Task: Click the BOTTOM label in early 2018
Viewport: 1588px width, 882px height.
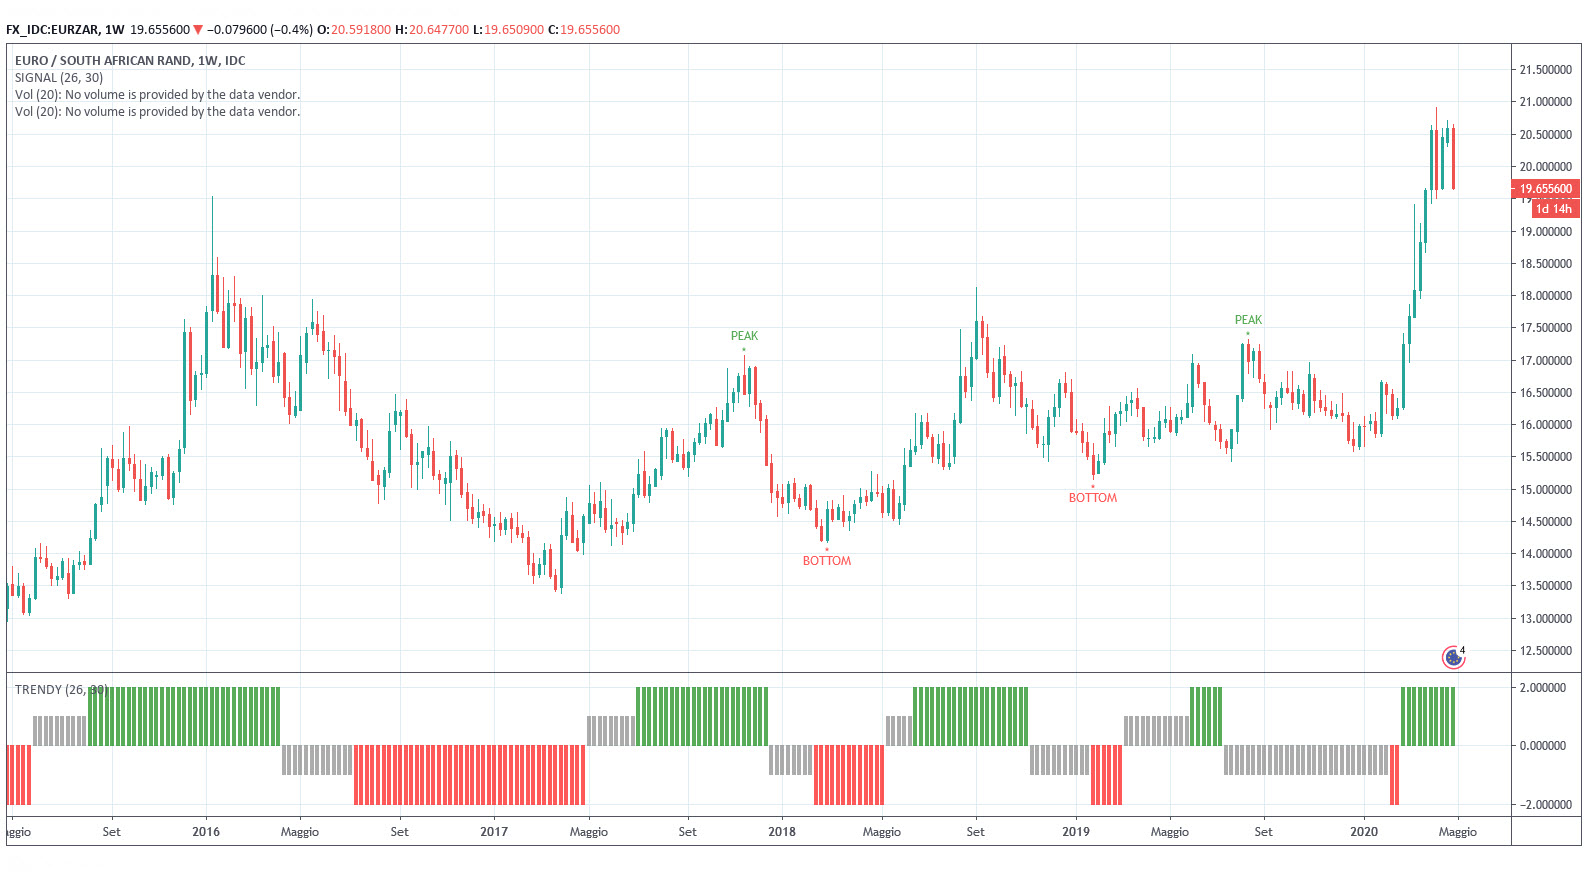Action: pos(827,561)
